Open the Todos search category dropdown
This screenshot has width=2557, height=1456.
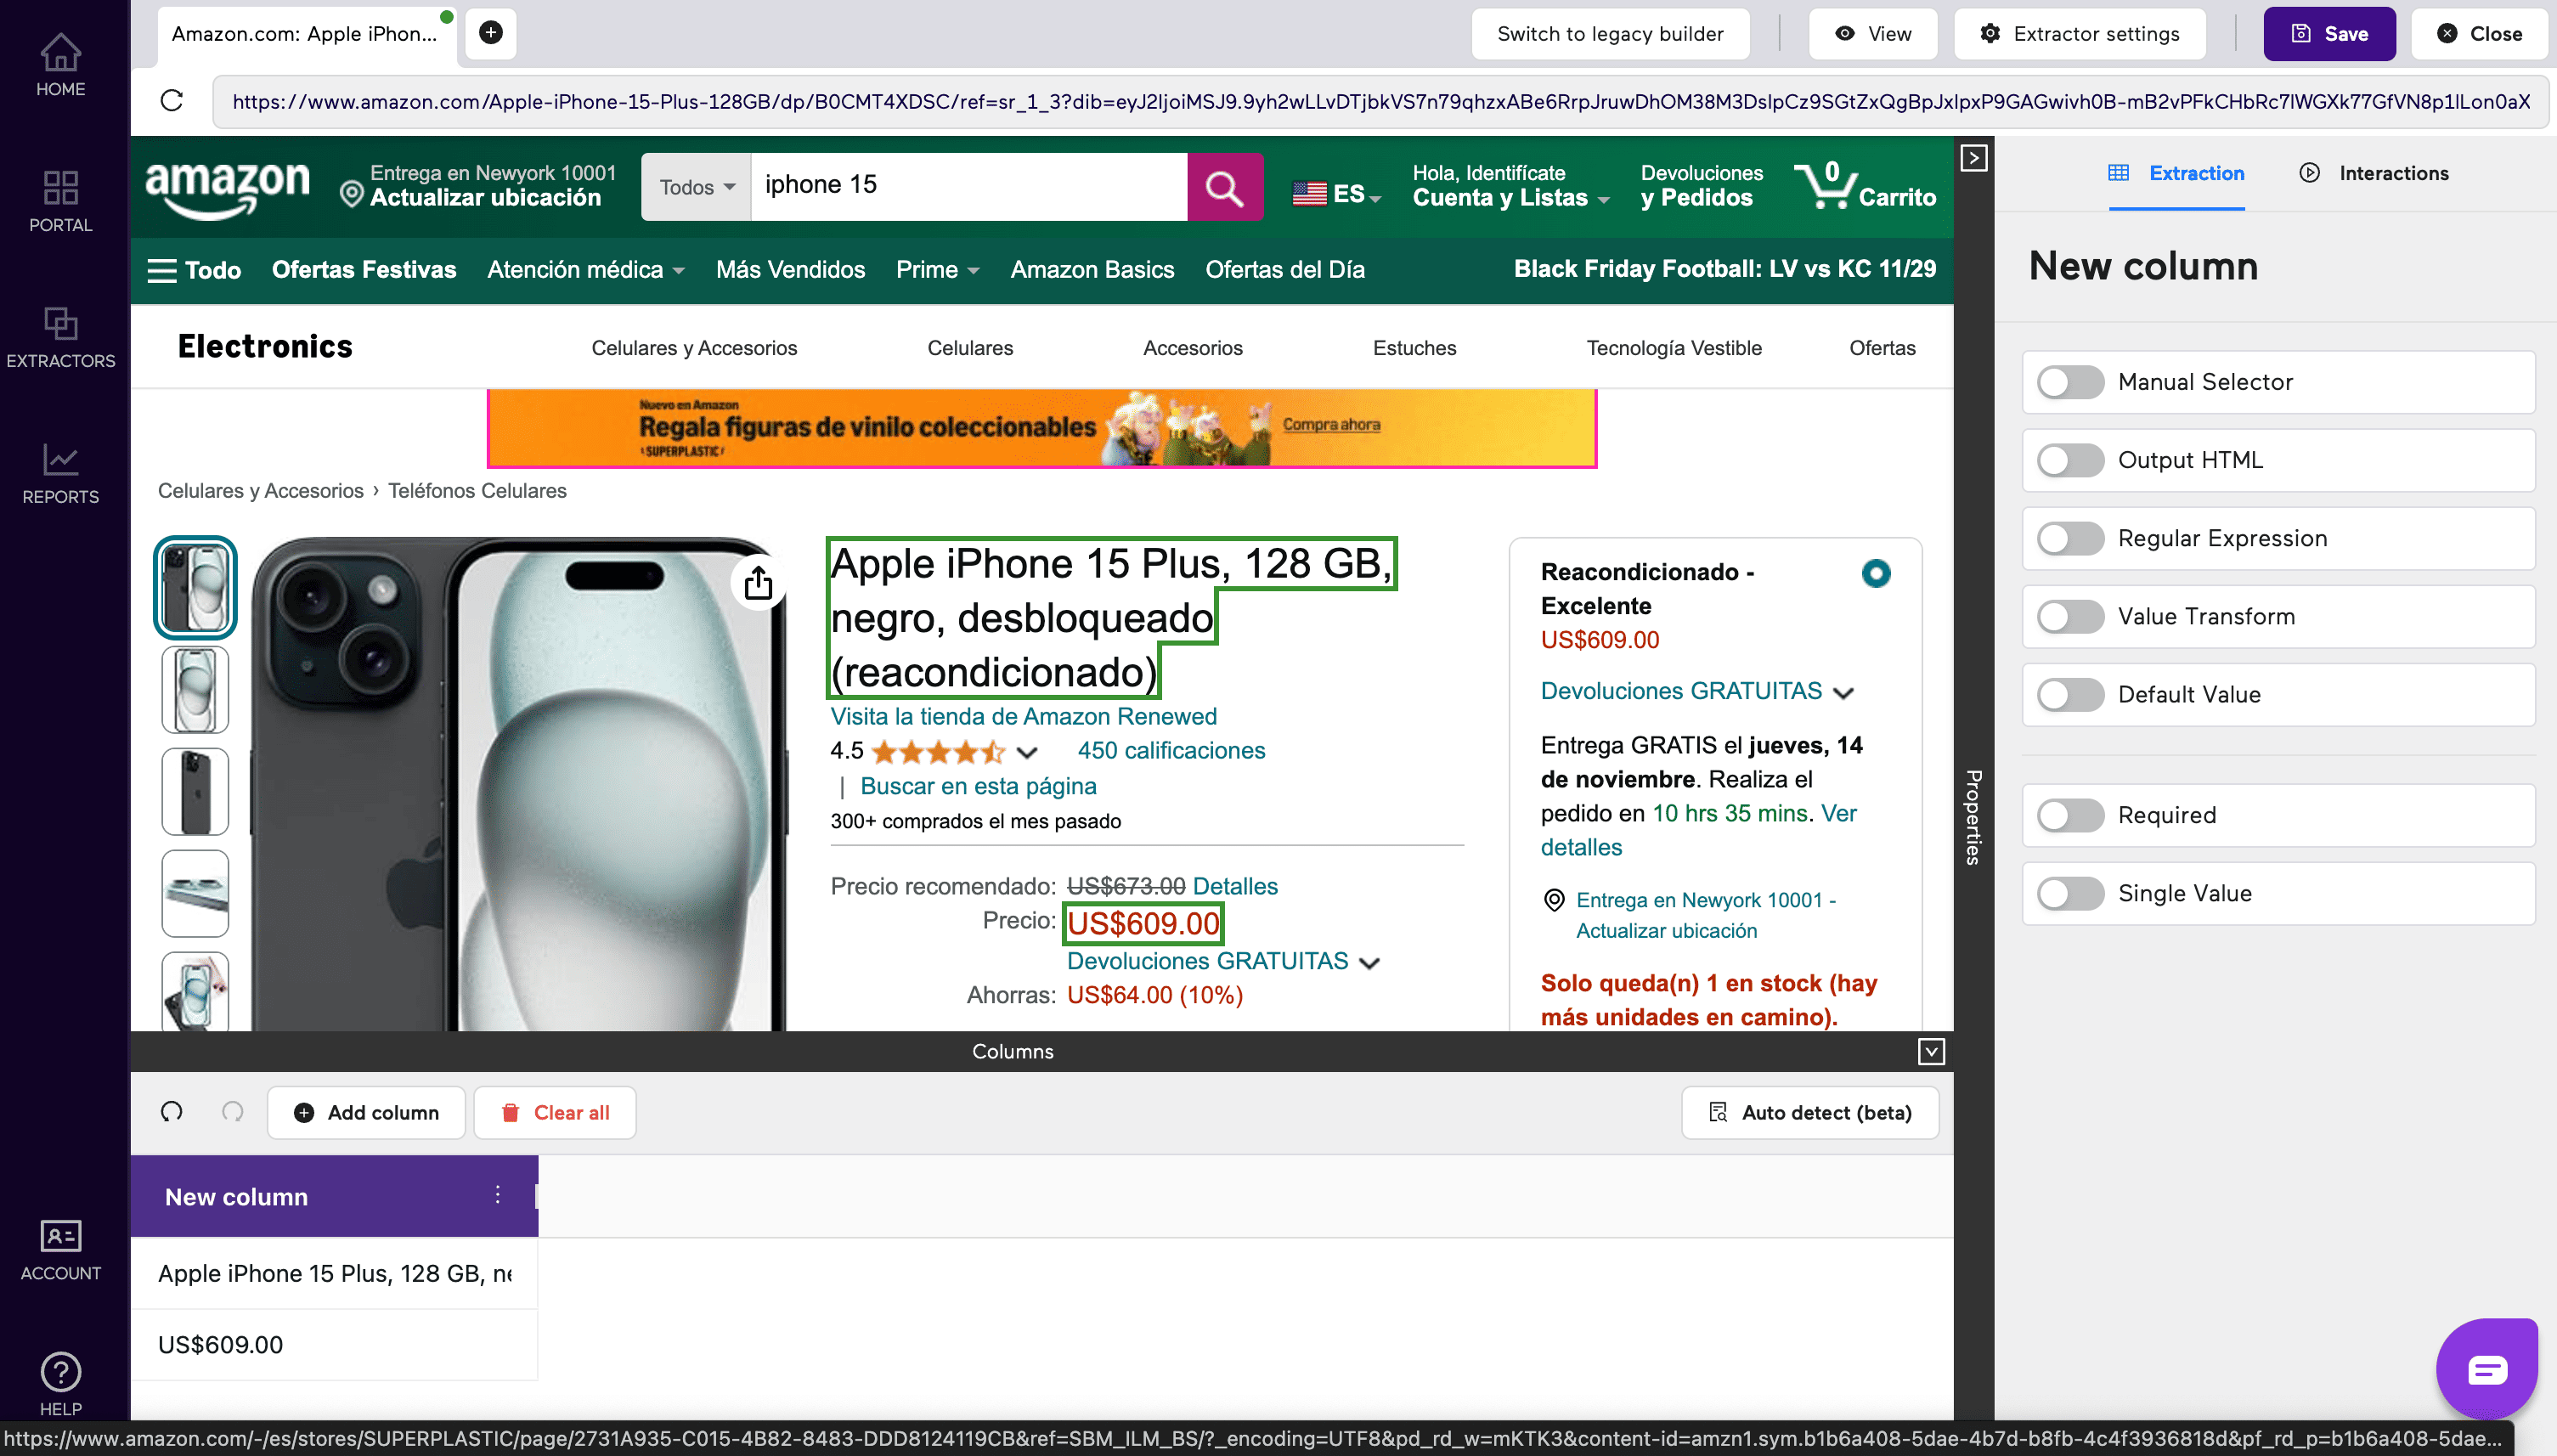[x=695, y=187]
